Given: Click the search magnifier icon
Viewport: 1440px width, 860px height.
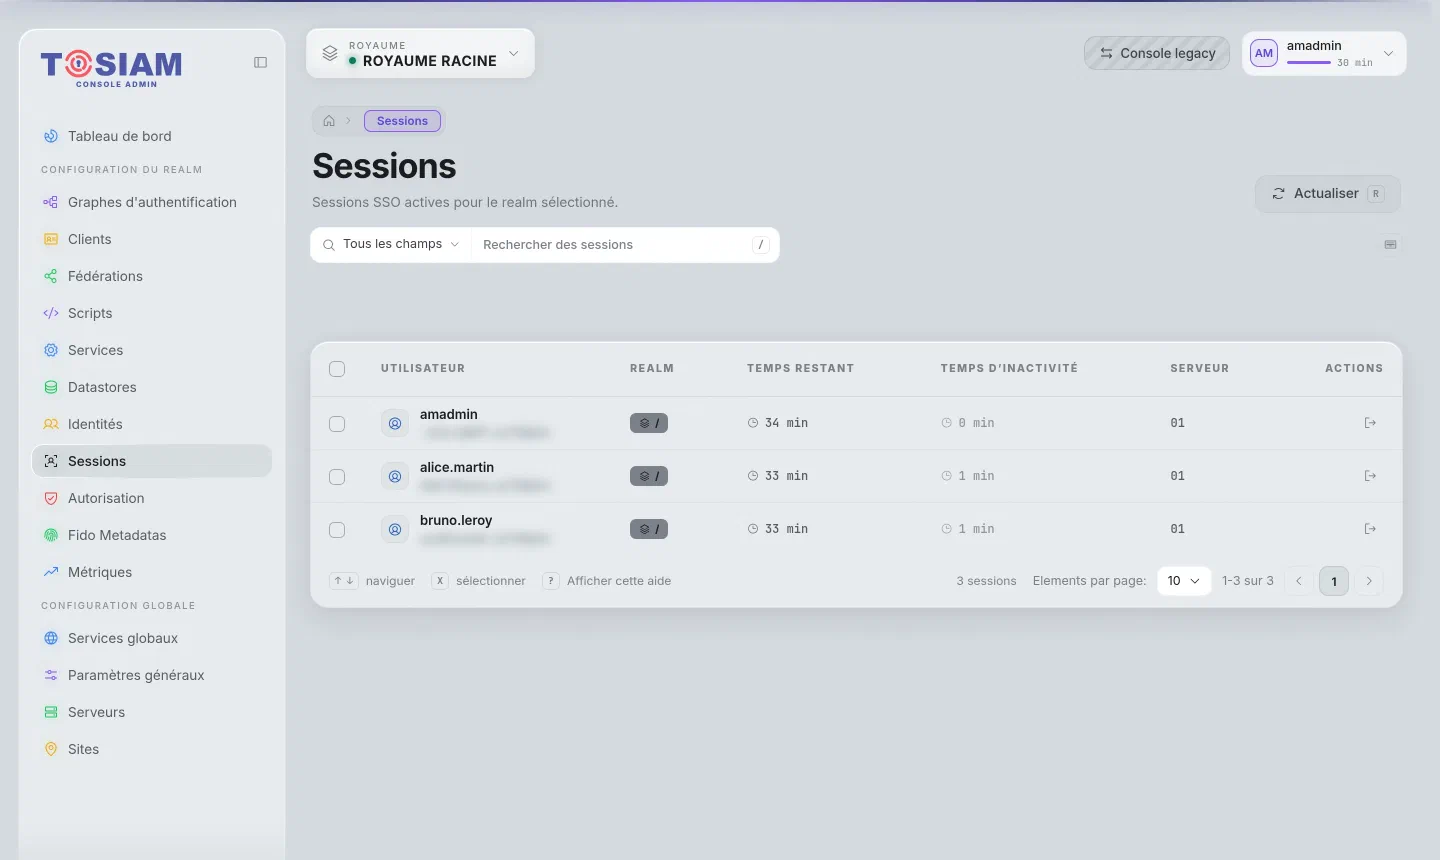Looking at the screenshot, I should tap(329, 245).
